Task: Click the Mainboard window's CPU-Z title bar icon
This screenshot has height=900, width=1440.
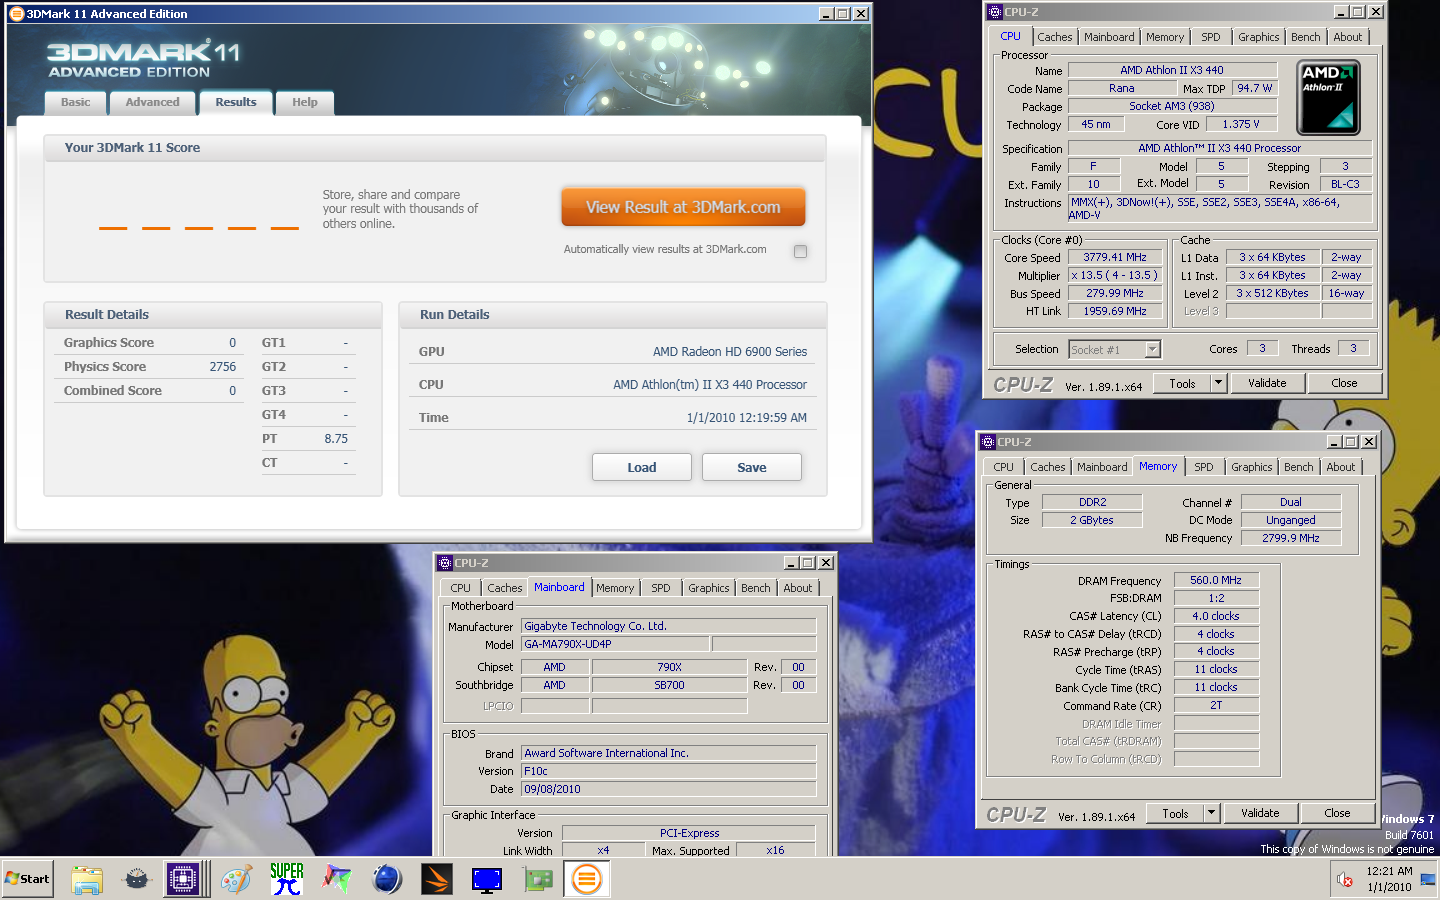Action: [445, 563]
